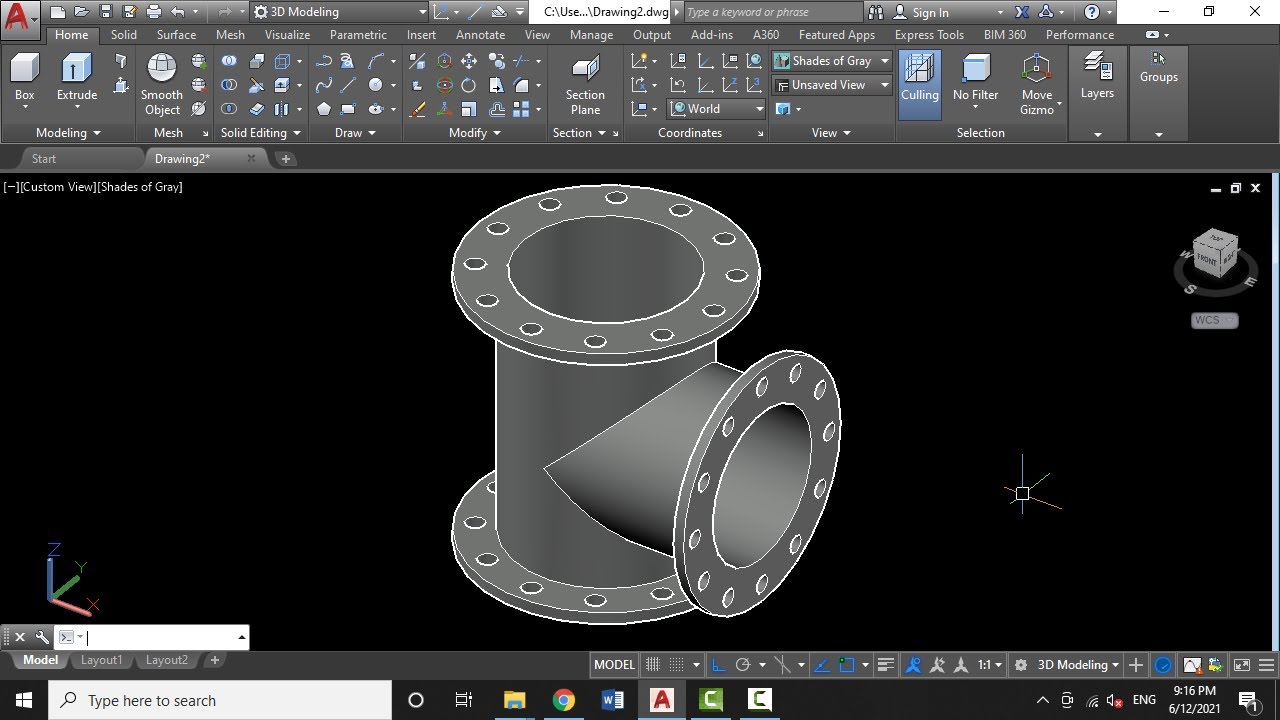
Task: Open the Unsaved View dropdown
Action: coord(832,85)
